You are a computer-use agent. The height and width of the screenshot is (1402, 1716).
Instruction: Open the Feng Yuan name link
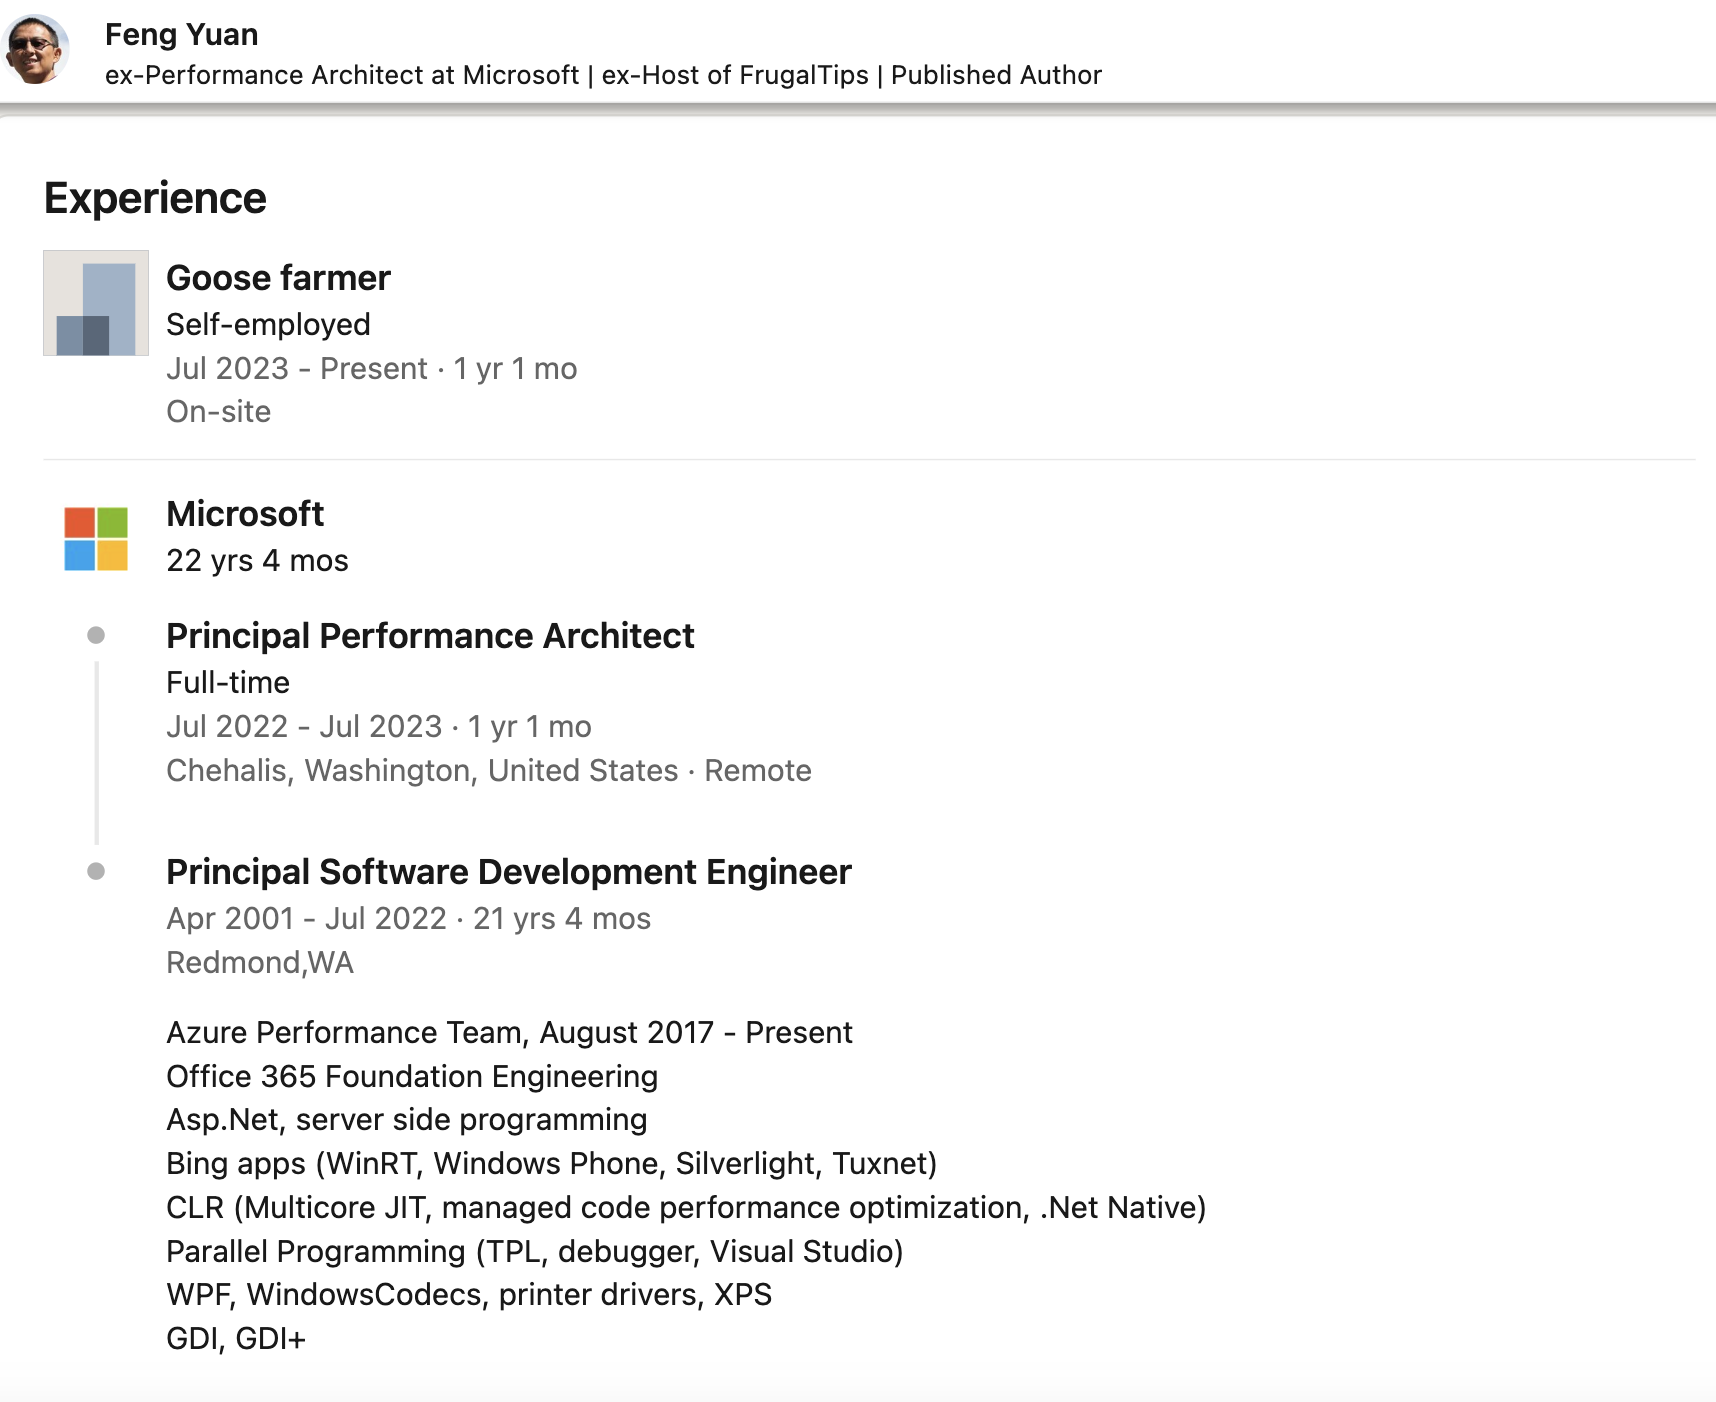(x=182, y=34)
